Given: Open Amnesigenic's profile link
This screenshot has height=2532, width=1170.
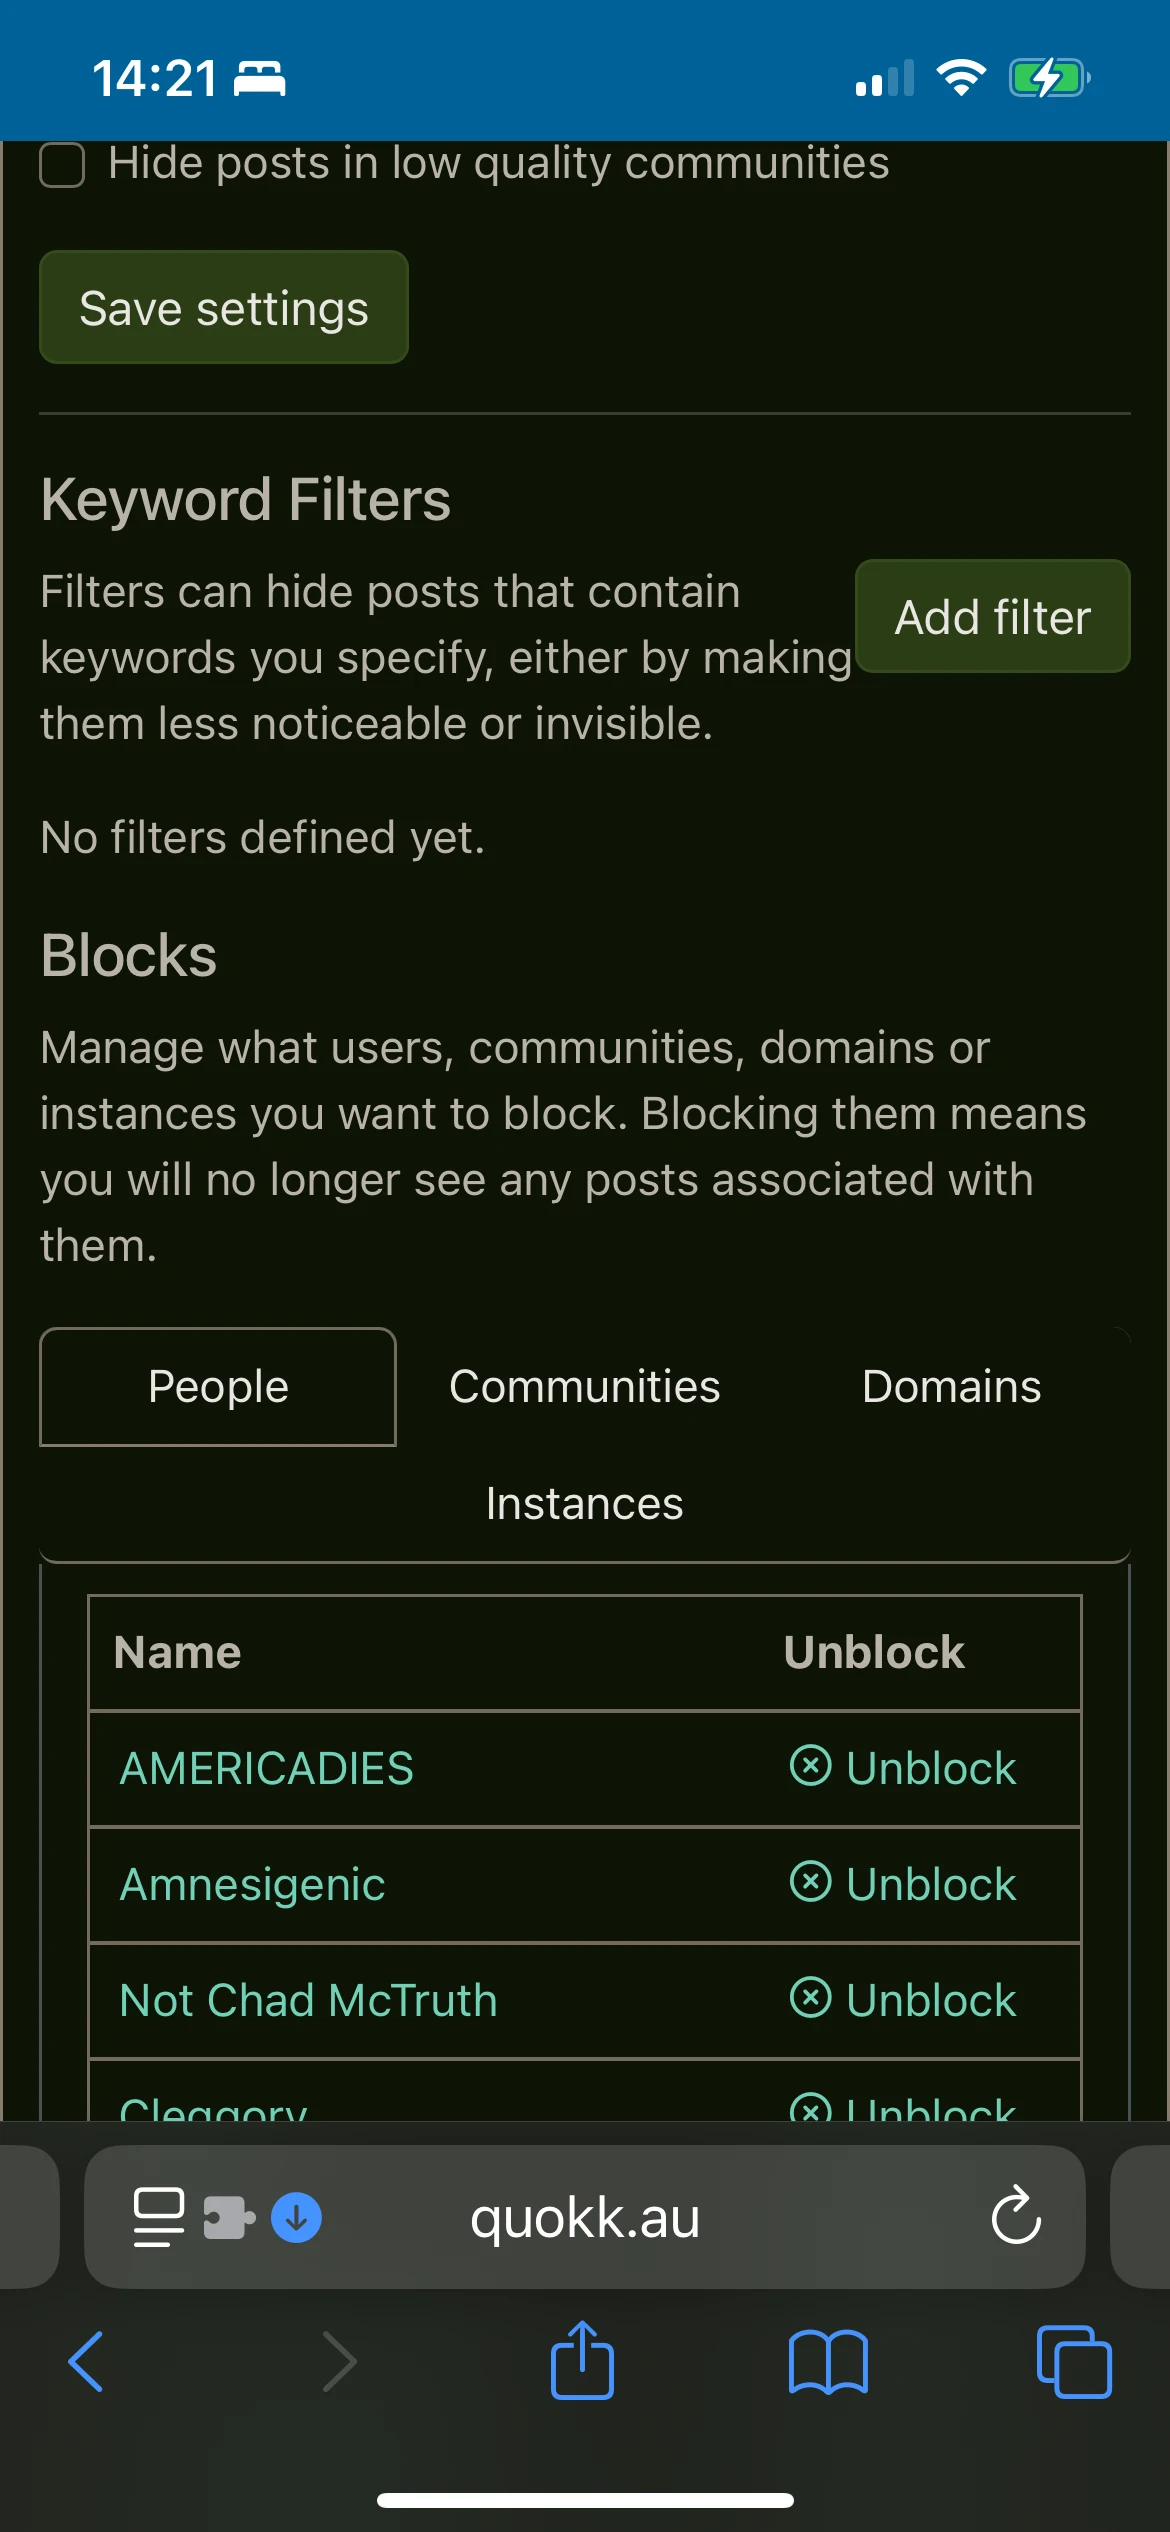Looking at the screenshot, I should [x=252, y=1885].
